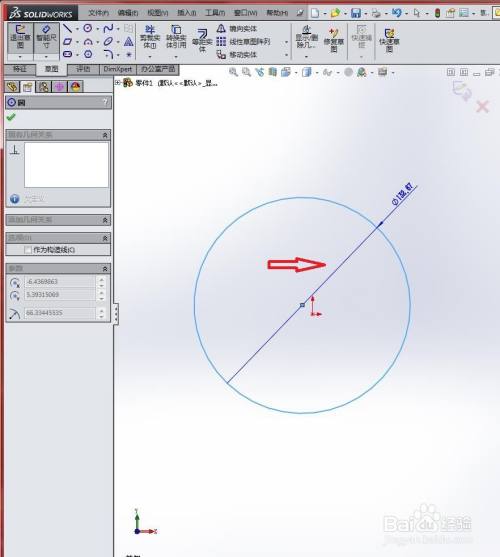
Task: Select the Point sketch tool
Action: pos(129,55)
